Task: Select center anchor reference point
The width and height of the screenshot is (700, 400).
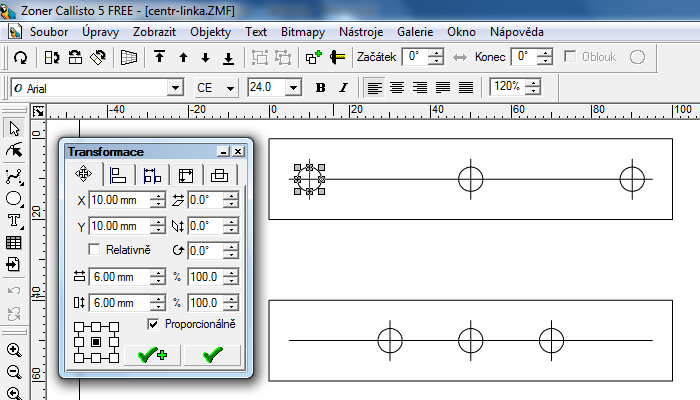Action: coord(96,342)
